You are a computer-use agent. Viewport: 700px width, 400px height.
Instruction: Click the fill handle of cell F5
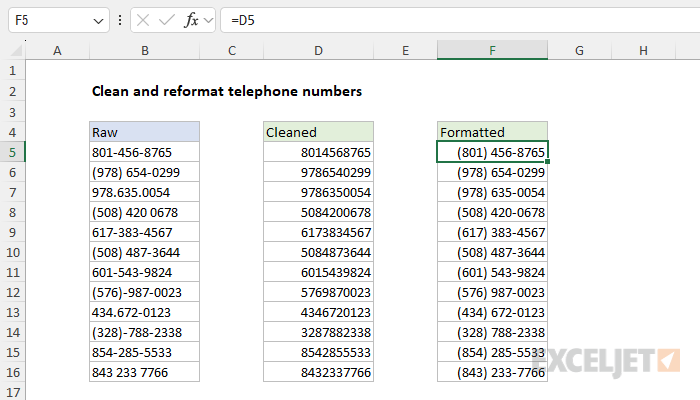[547, 162]
